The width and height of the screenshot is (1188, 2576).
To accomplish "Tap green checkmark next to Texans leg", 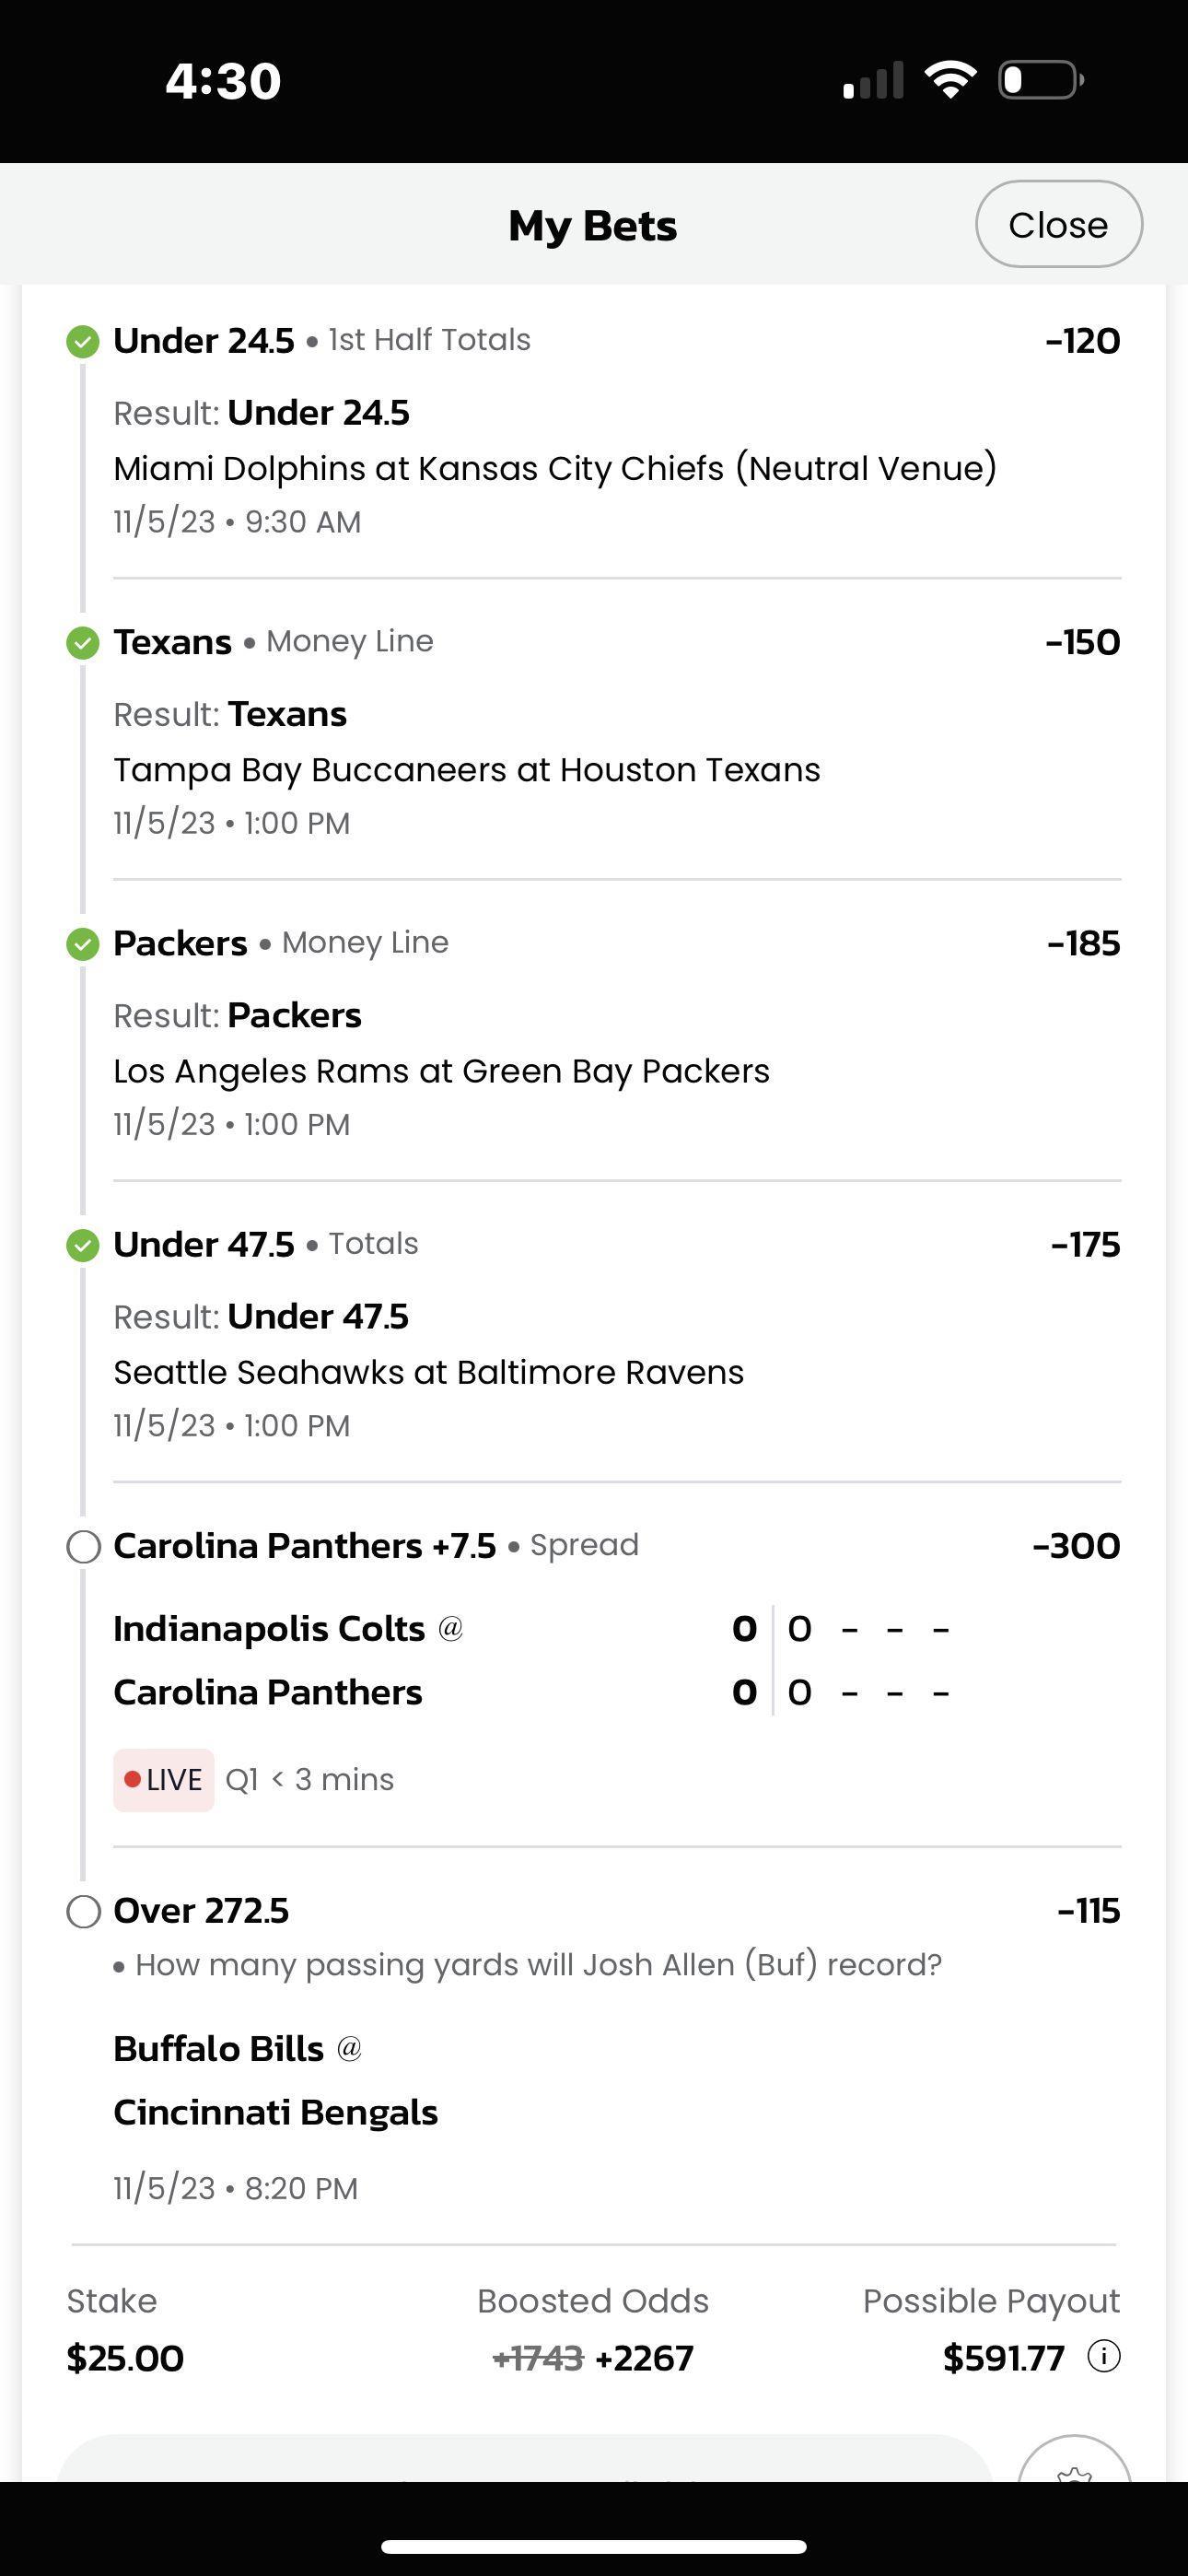I will click(x=83, y=643).
